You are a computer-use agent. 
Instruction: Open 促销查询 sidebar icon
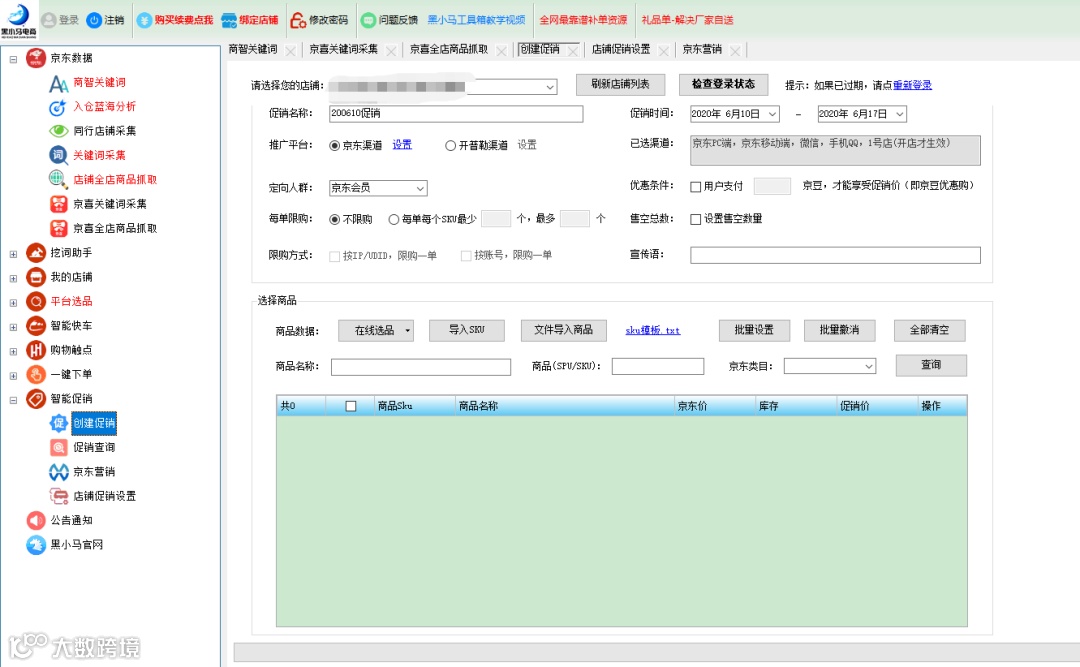pos(59,447)
